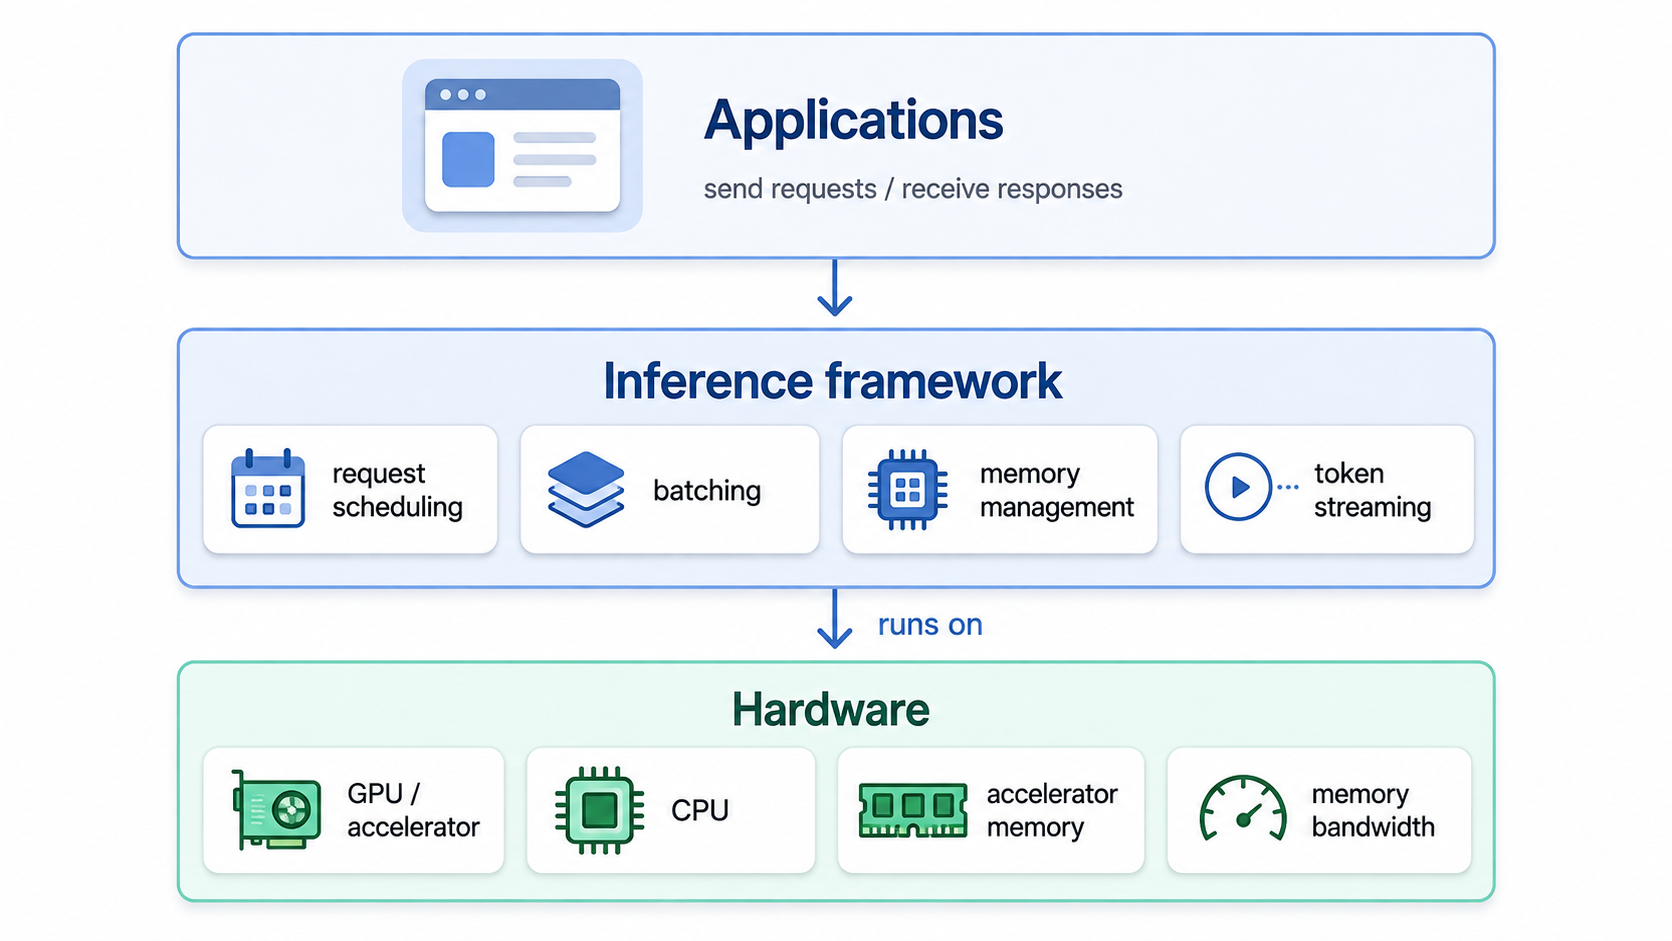Select the 'Inference framework' title
The image size is (1672, 941).
pyautogui.click(x=832, y=381)
